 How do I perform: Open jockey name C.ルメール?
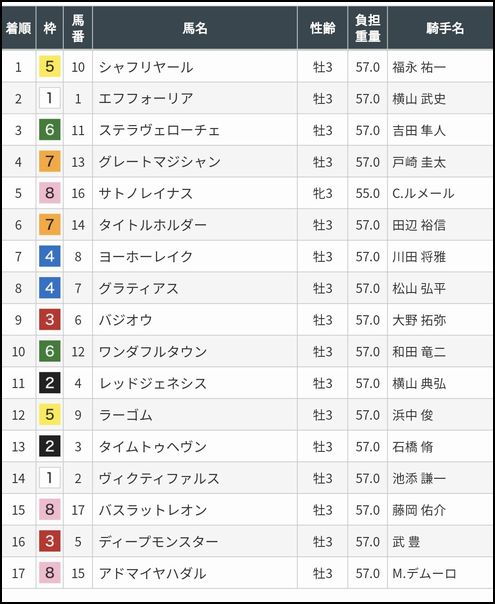(423, 193)
